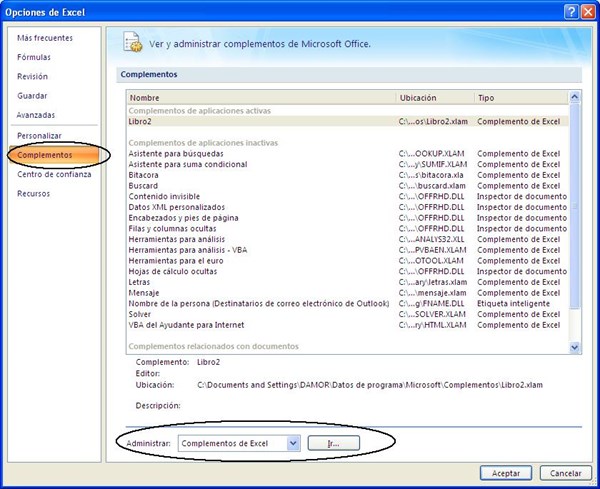Select the Complementos de Excel combo box
Image resolution: width=600 pixels, height=489 pixels.
239,443
